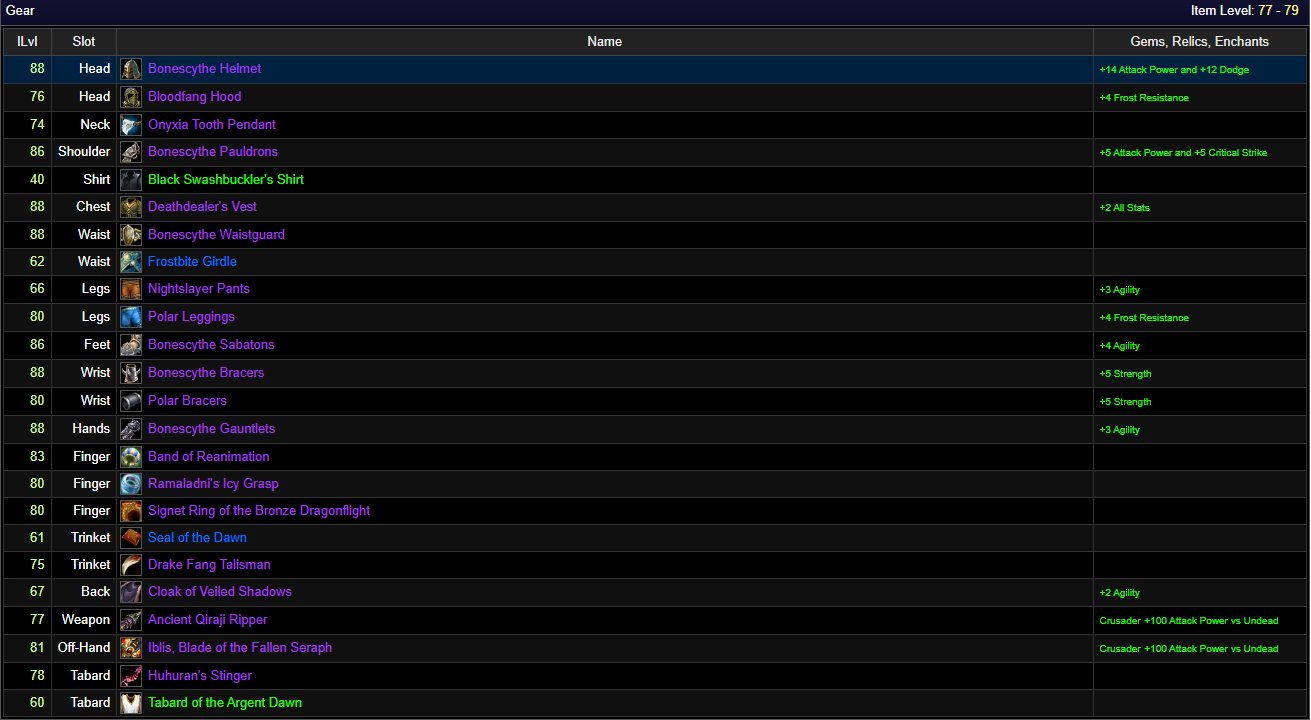Click the Deathdealer's Vest item icon
Screen dimensions: 1311x720
[x=131, y=207]
